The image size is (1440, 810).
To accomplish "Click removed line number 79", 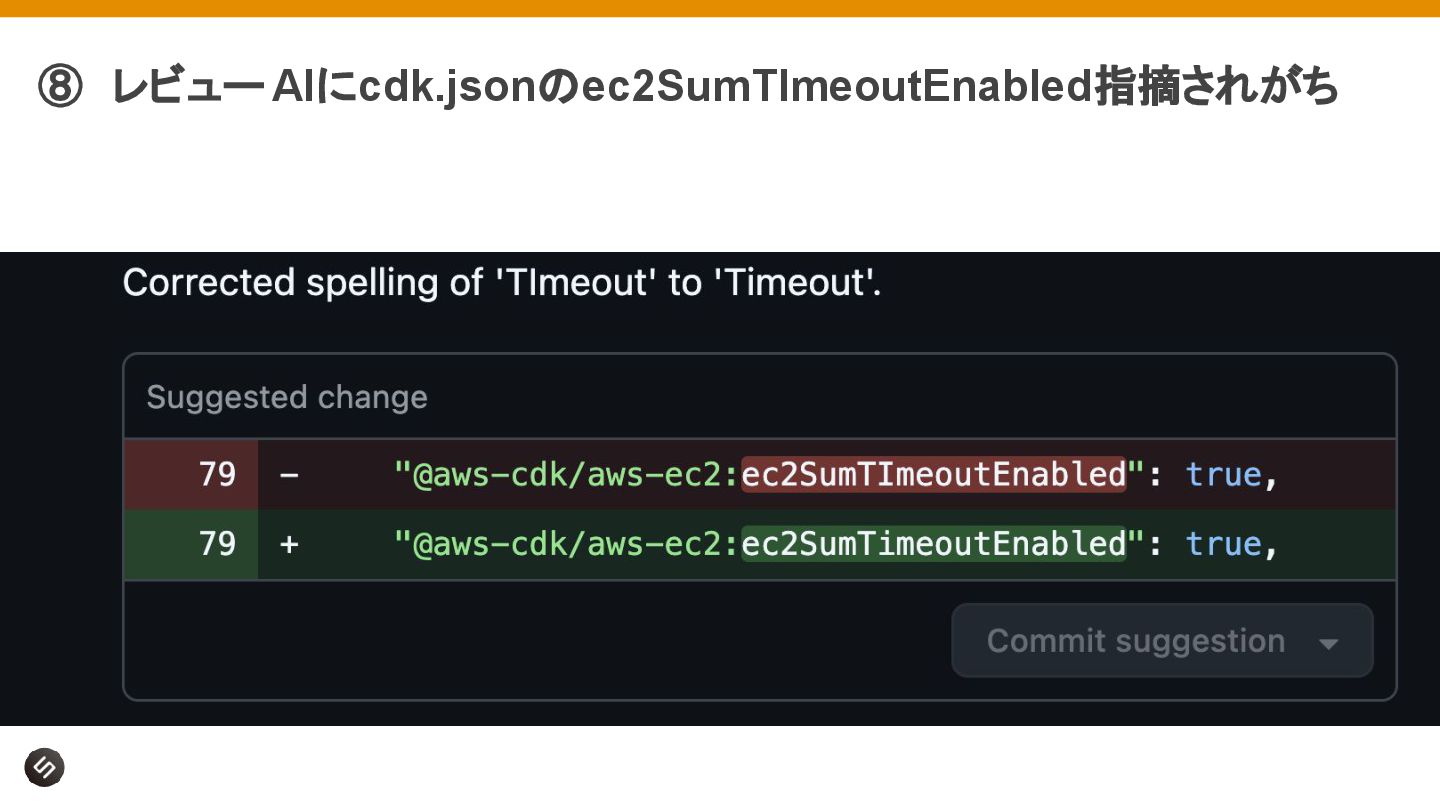I will (217, 474).
